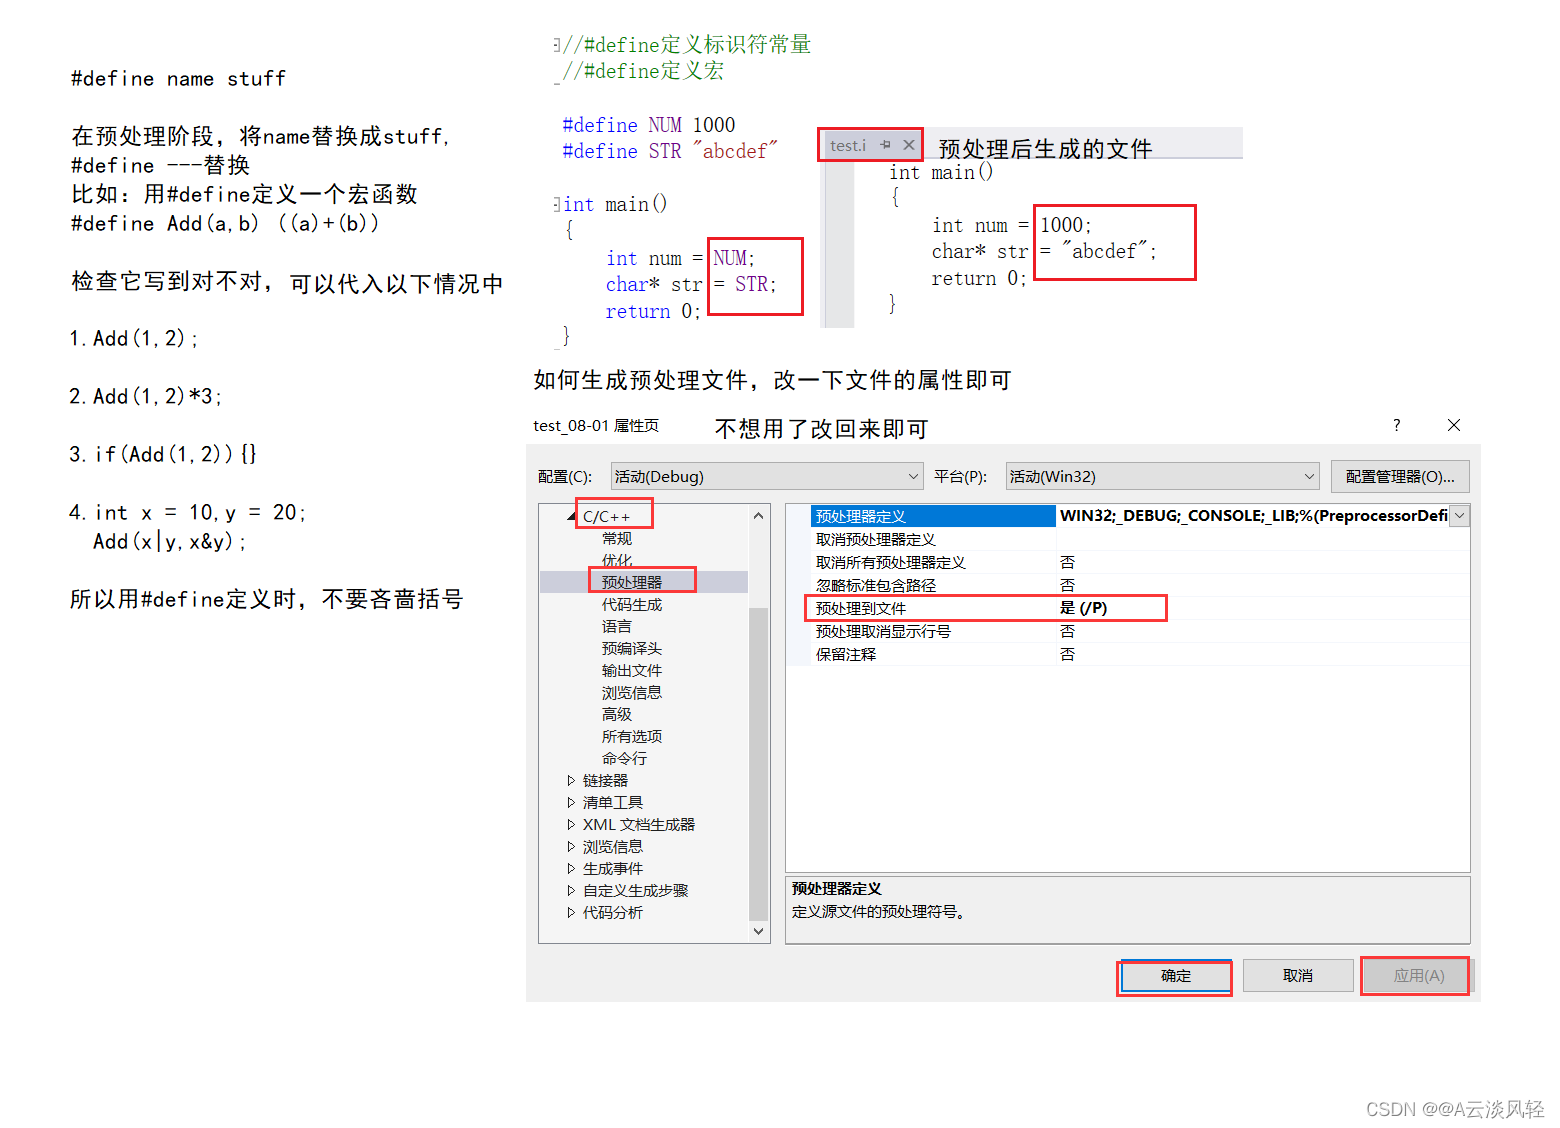Select 浏览信息 under C/C++

tap(632, 693)
